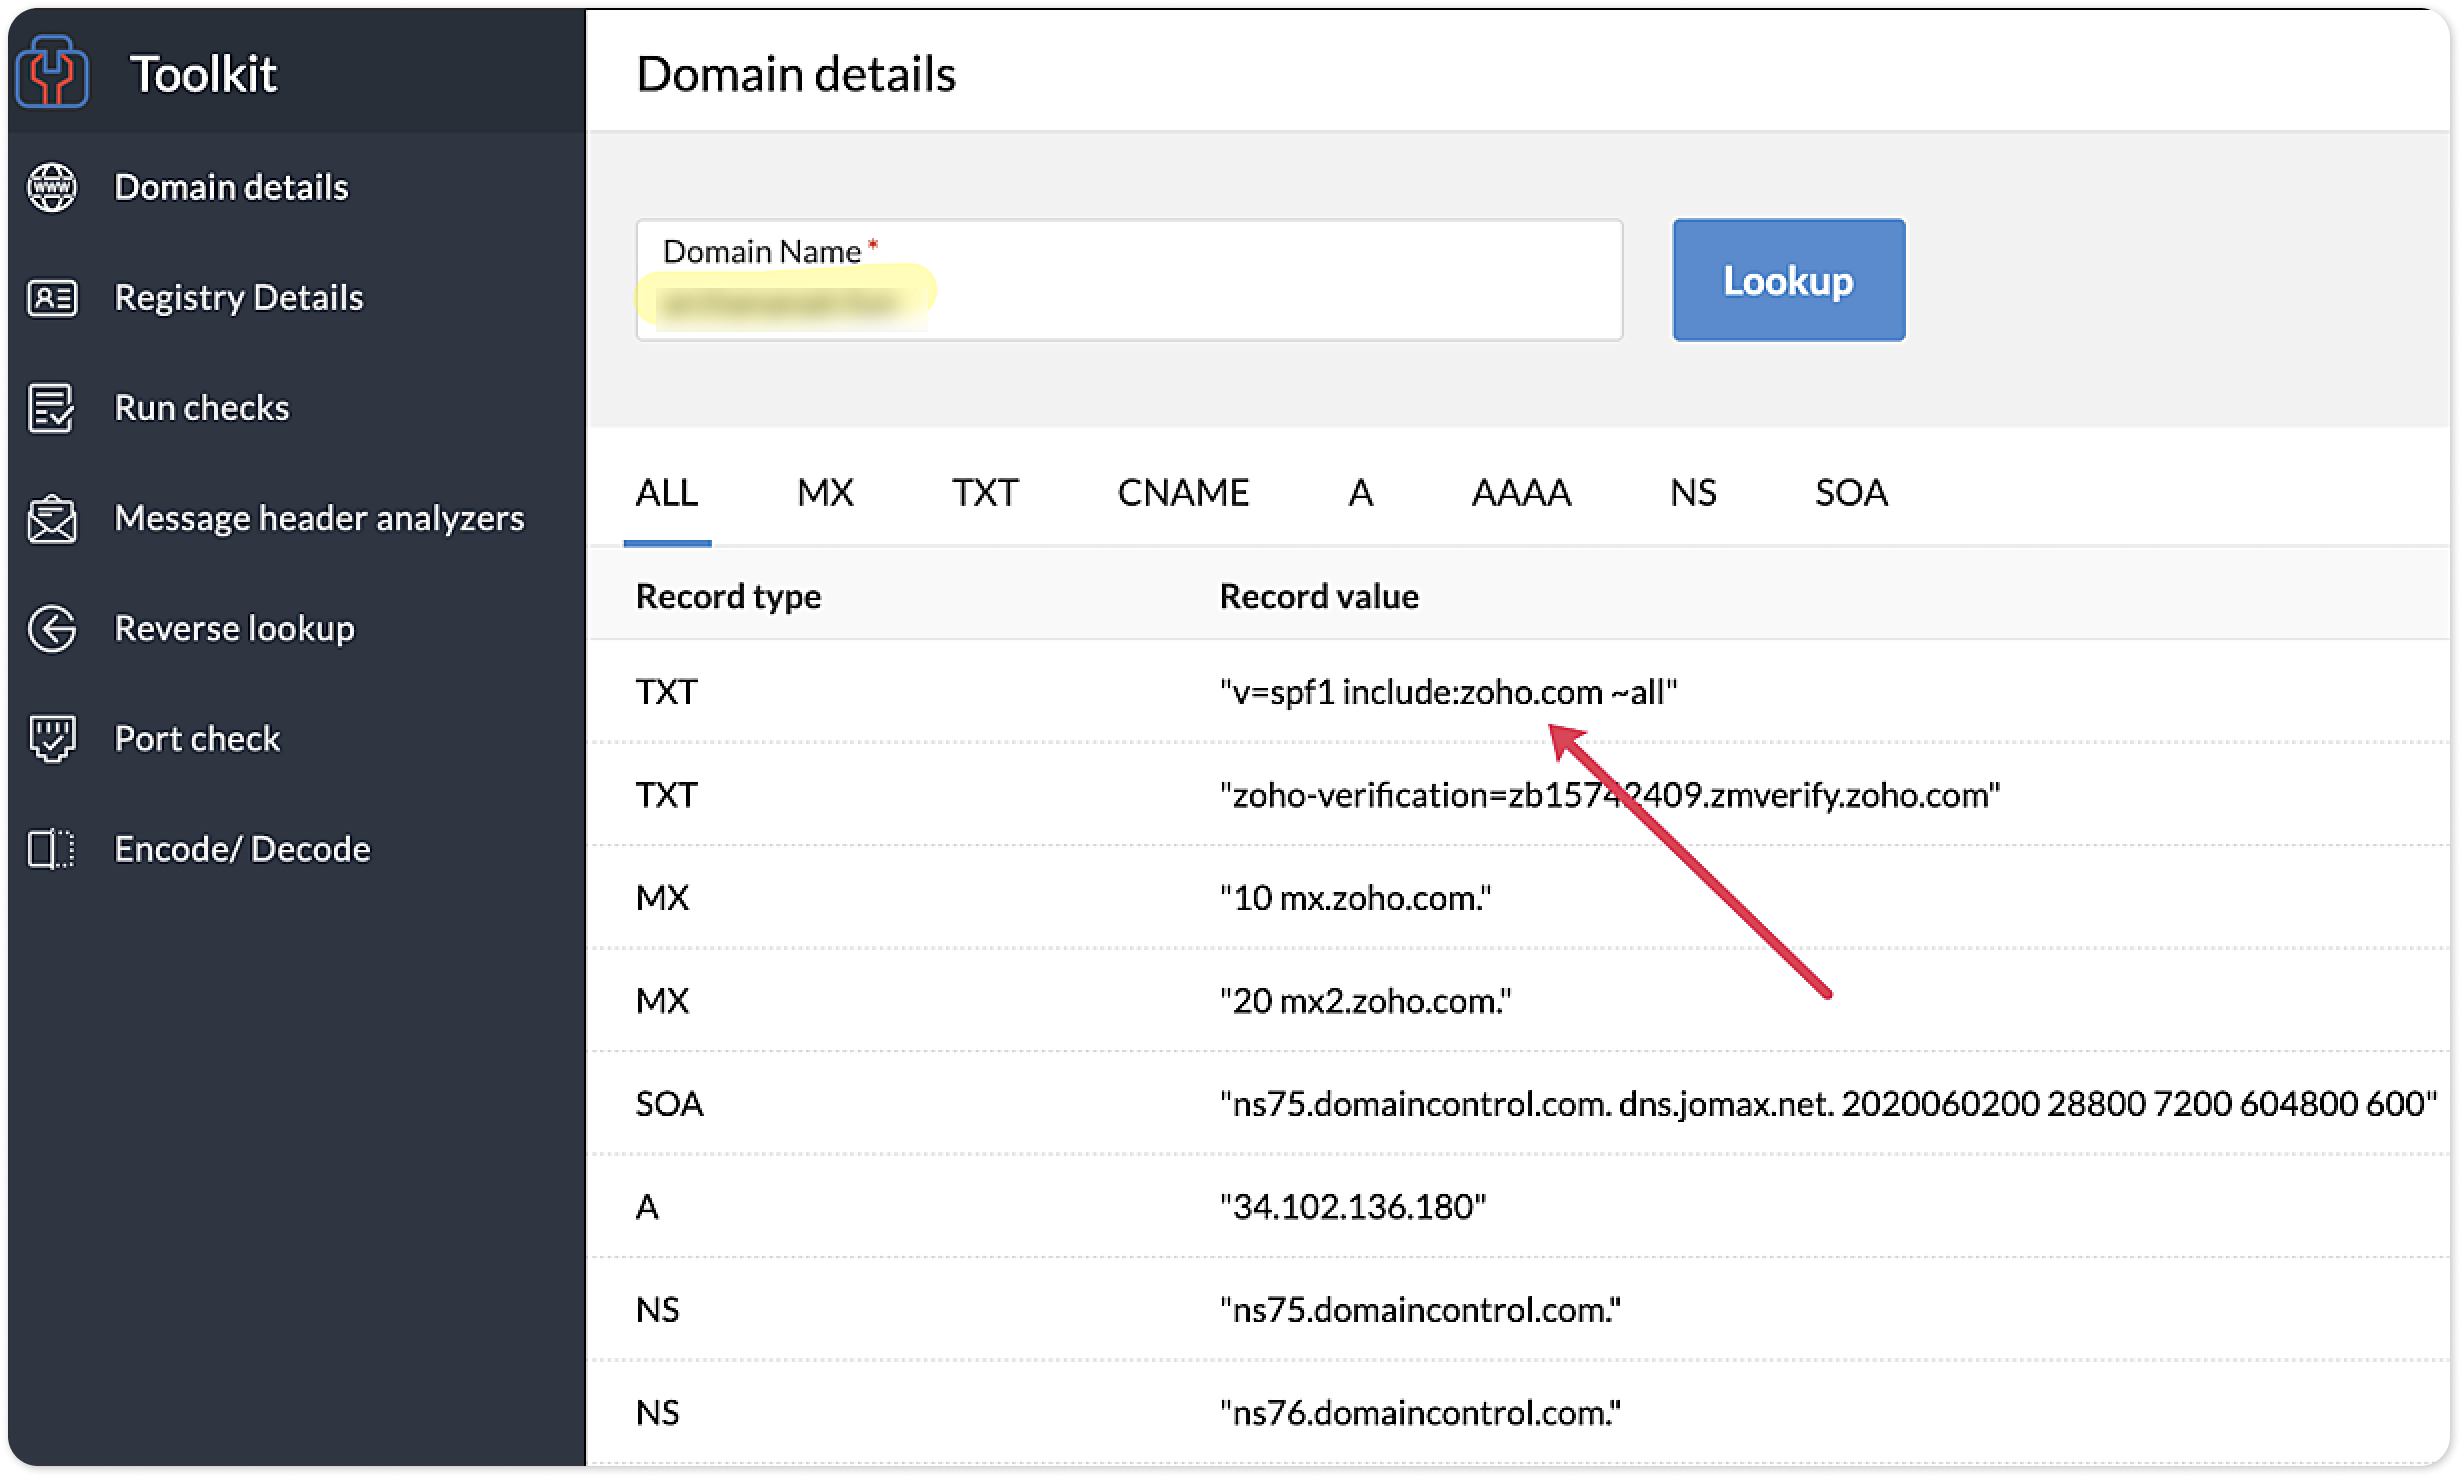Switch to the MX records tab
Viewport: 2462px width, 1478px height.
(825, 493)
